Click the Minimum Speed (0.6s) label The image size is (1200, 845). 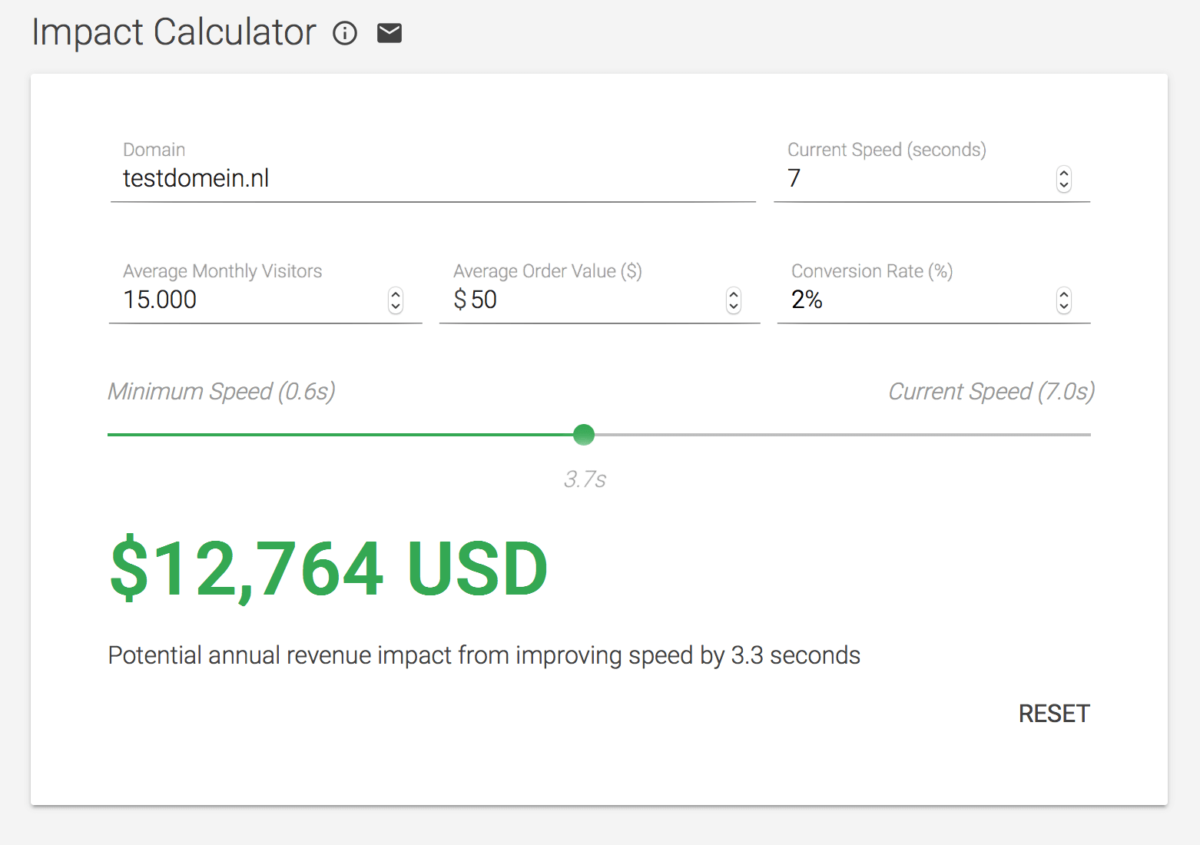(x=221, y=392)
